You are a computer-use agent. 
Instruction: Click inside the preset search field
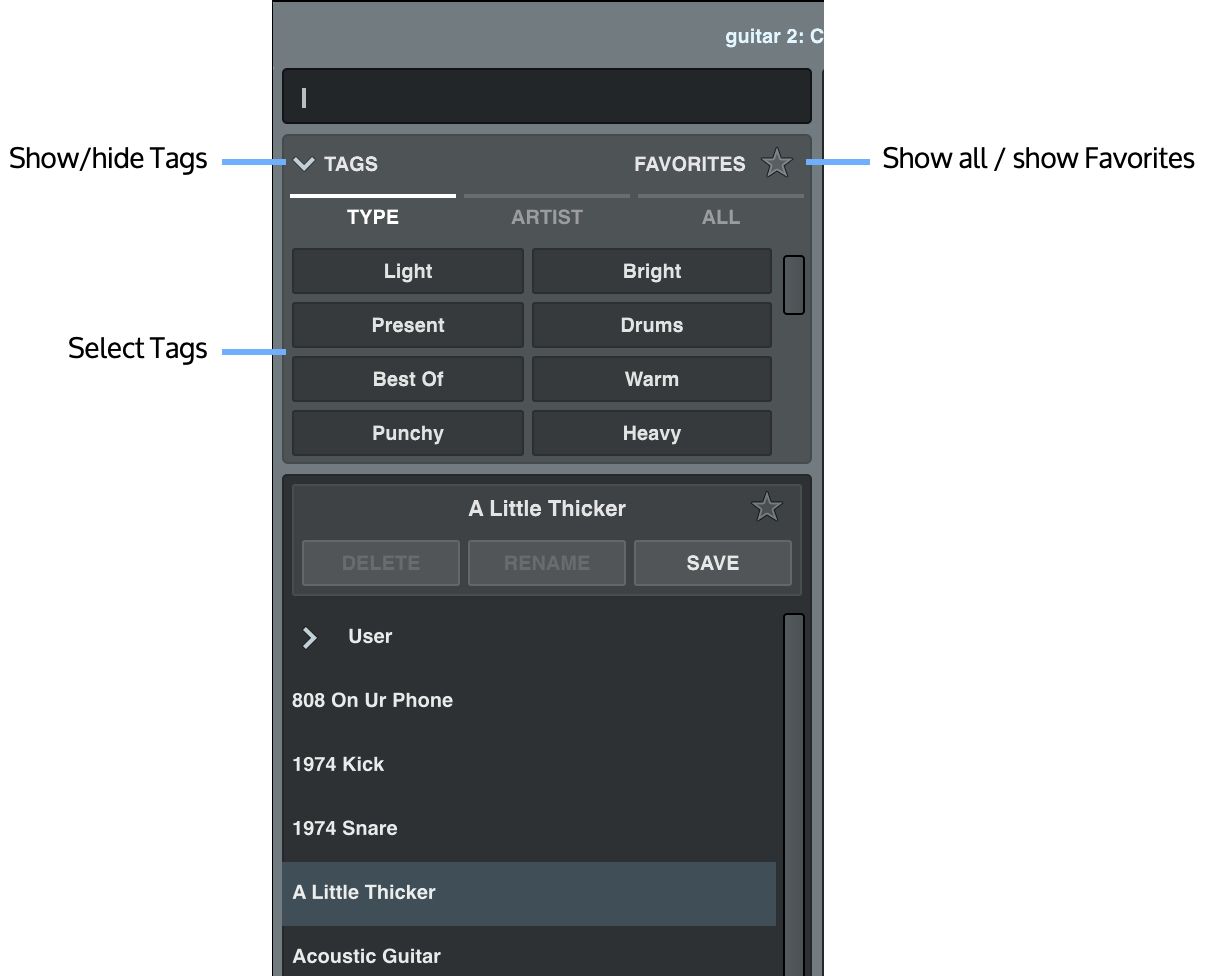[x=546, y=95]
